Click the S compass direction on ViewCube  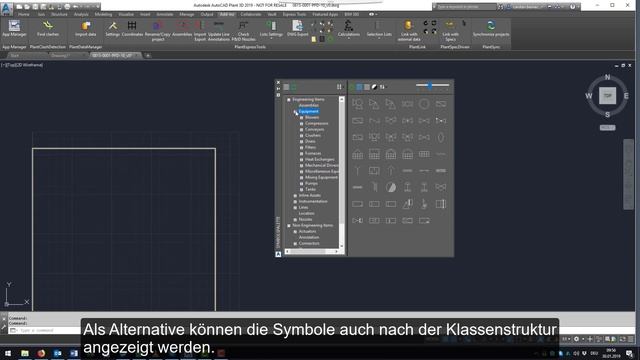607,115
